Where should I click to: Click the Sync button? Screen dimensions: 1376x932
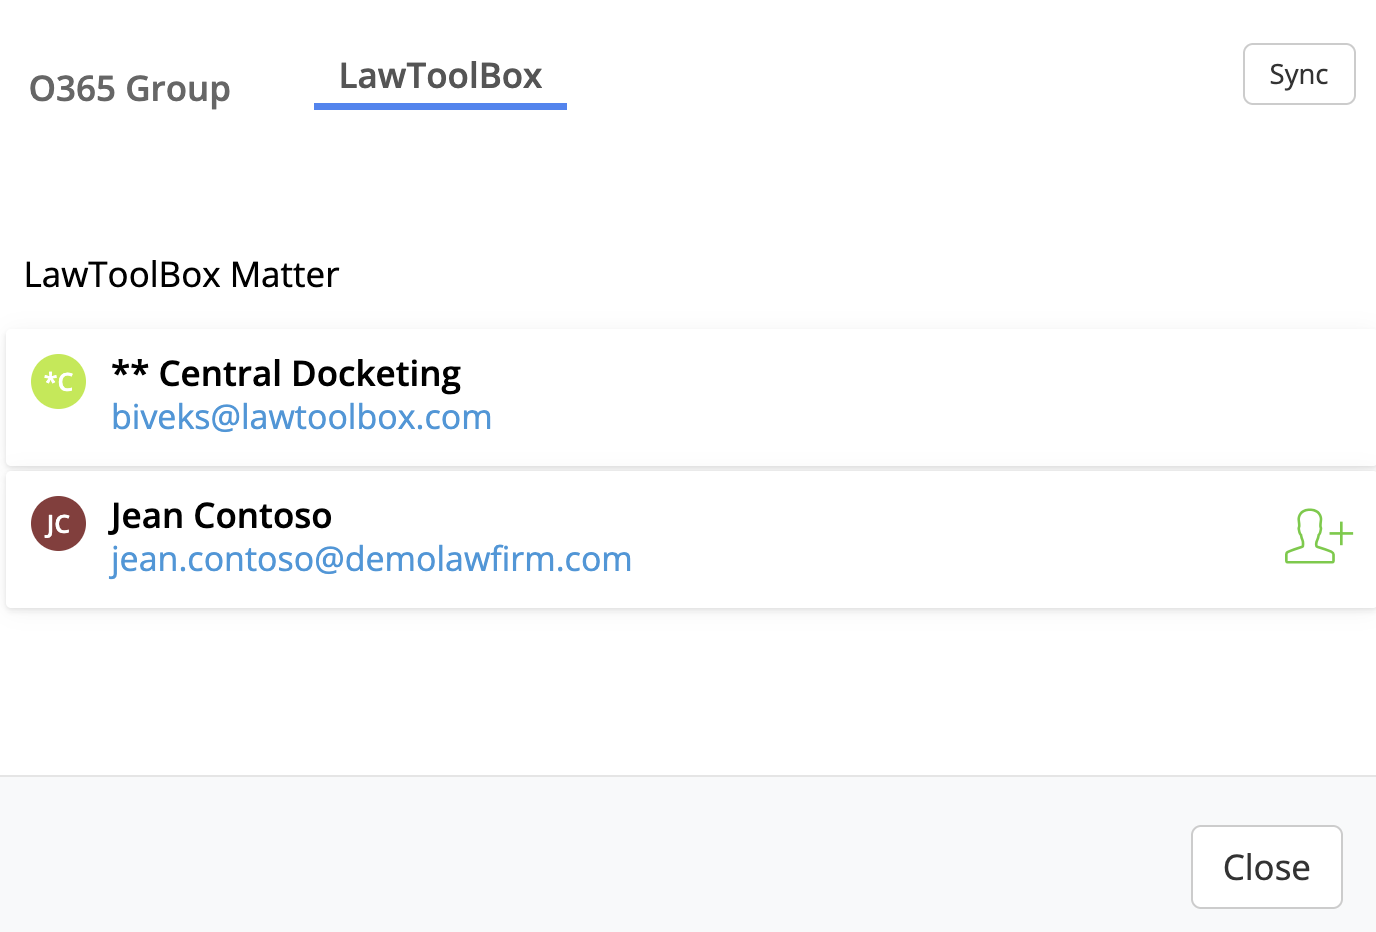(1299, 74)
